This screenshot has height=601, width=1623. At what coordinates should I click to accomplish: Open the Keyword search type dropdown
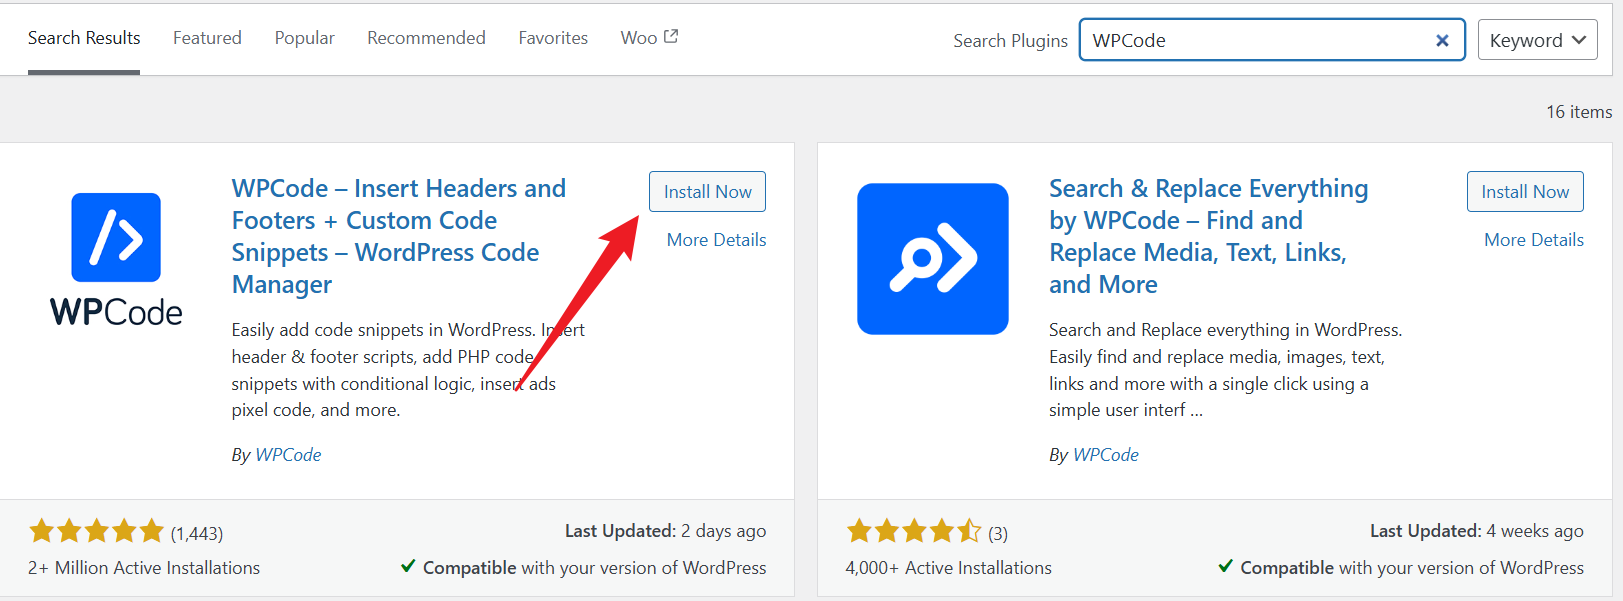coord(1537,41)
